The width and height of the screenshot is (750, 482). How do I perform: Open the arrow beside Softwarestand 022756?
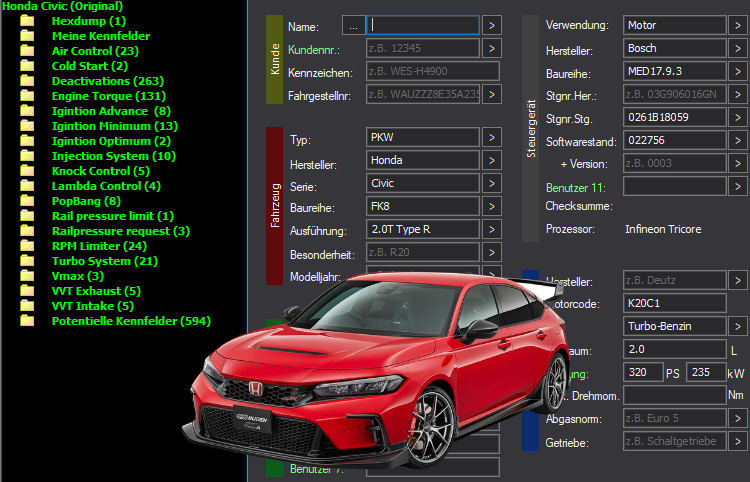[738, 140]
